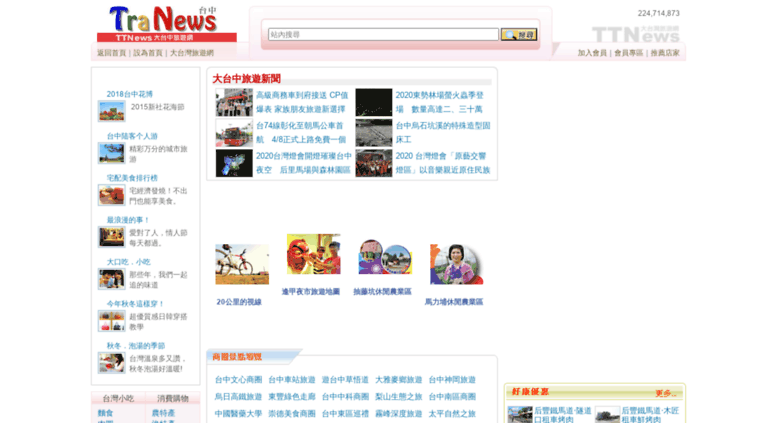Switch to the 消費購物 tab

pos(173,398)
